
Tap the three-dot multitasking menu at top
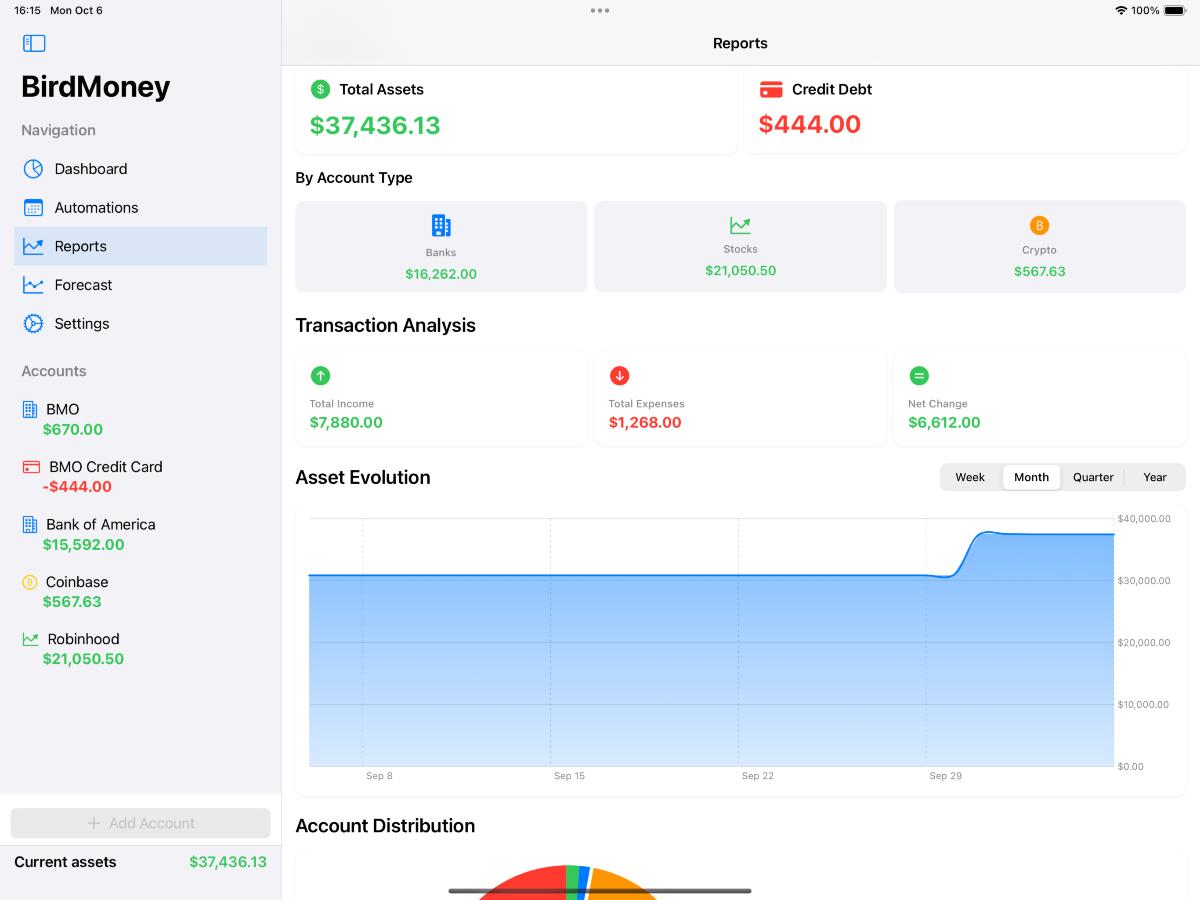tap(599, 11)
